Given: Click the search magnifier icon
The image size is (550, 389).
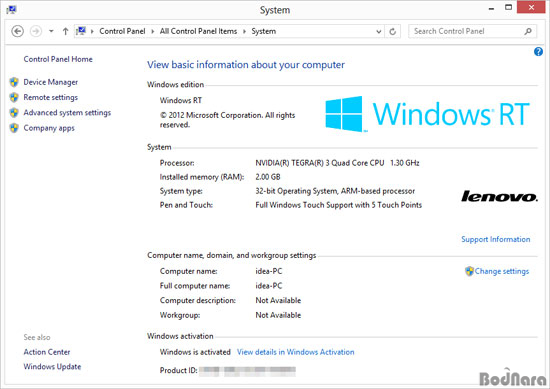Looking at the screenshot, I should (x=528, y=31).
